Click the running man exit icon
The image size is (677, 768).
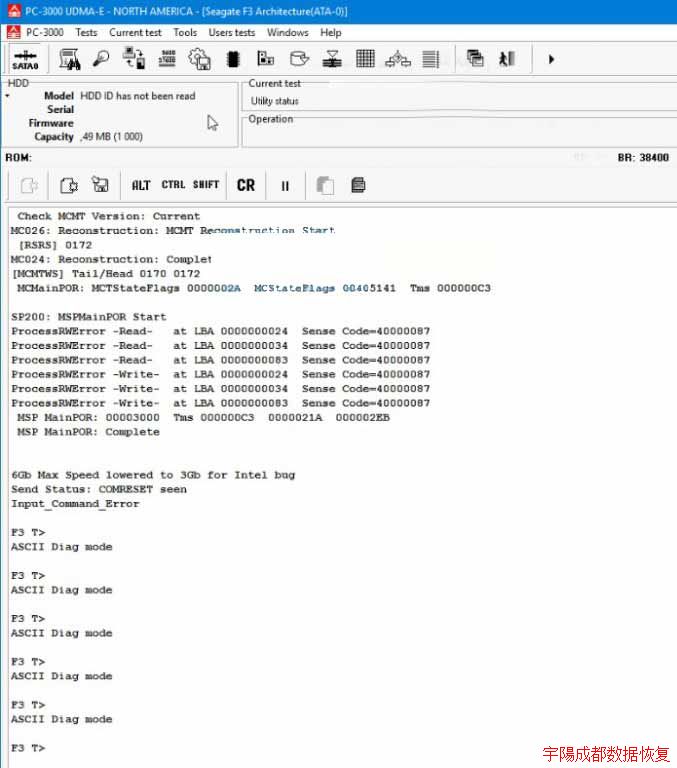tap(507, 59)
